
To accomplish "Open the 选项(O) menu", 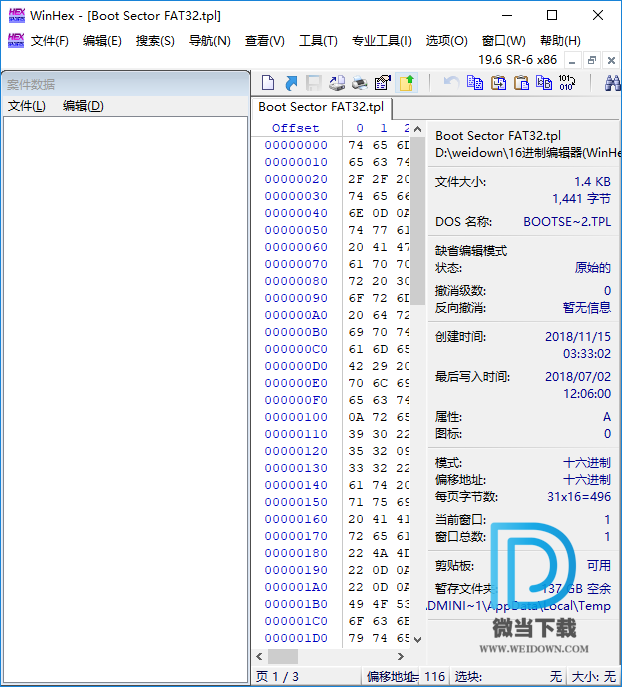I will tap(446, 41).
